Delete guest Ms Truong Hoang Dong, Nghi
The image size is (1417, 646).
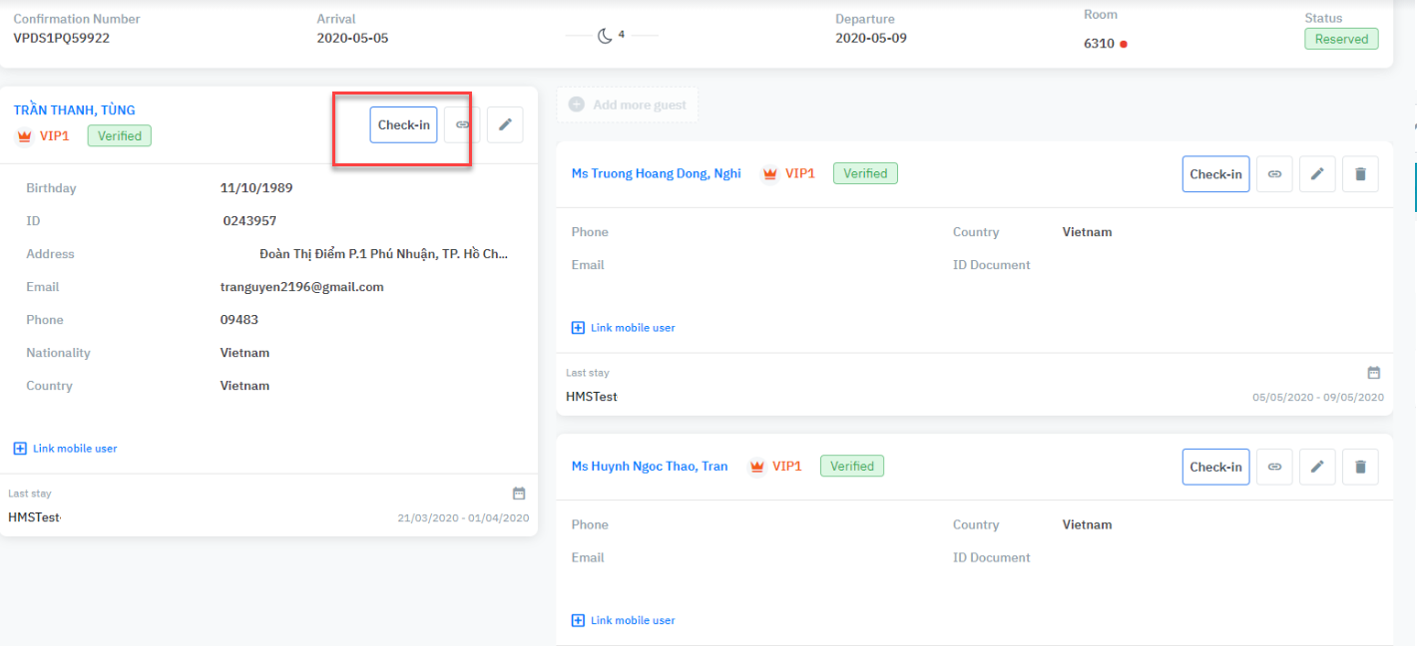(1360, 174)
